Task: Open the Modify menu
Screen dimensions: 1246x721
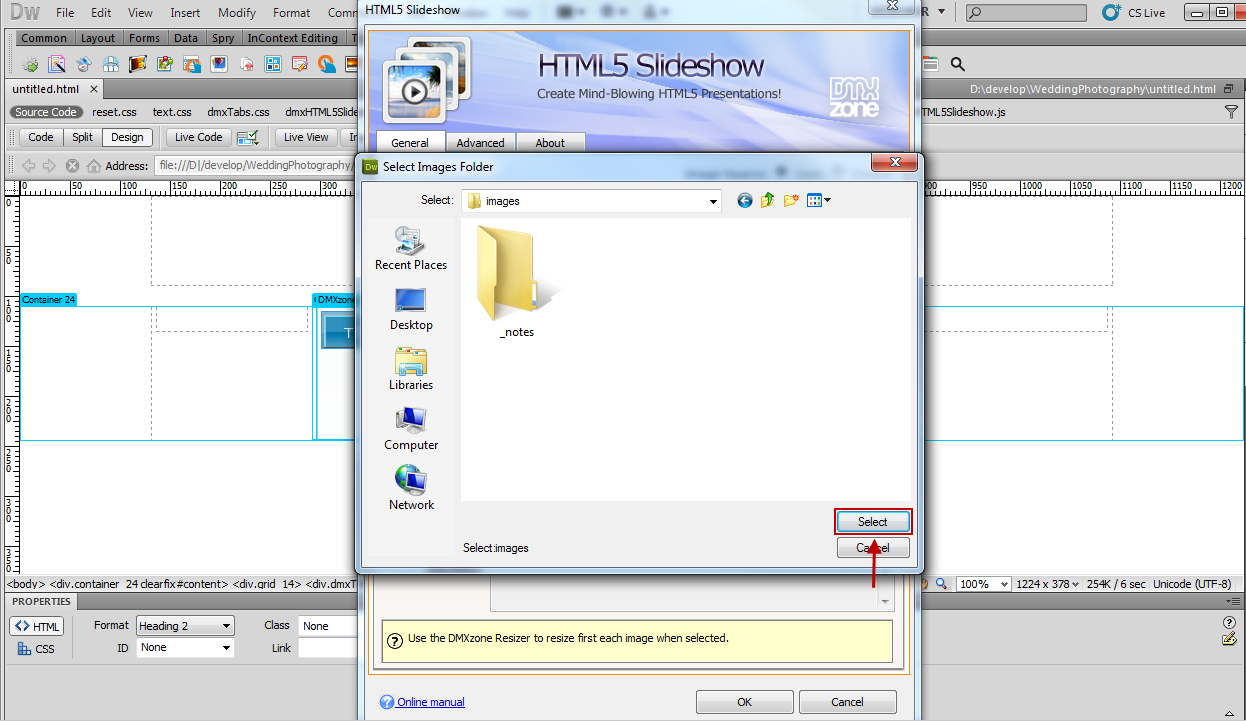Action: 237,13
